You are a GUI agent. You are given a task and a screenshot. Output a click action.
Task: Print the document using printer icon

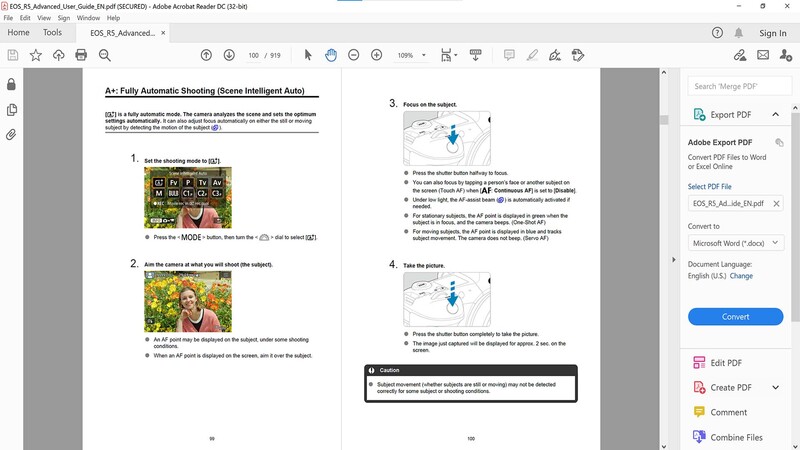pyautogui.click(x=81, y=55)
